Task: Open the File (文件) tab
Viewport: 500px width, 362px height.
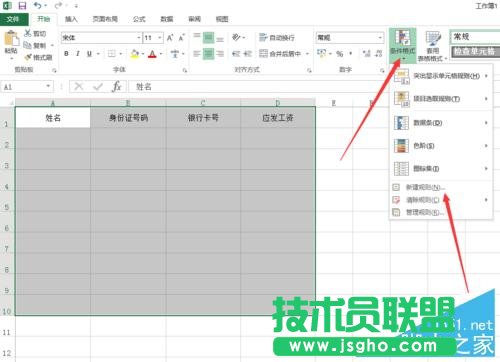Action: tap(13, 19)
